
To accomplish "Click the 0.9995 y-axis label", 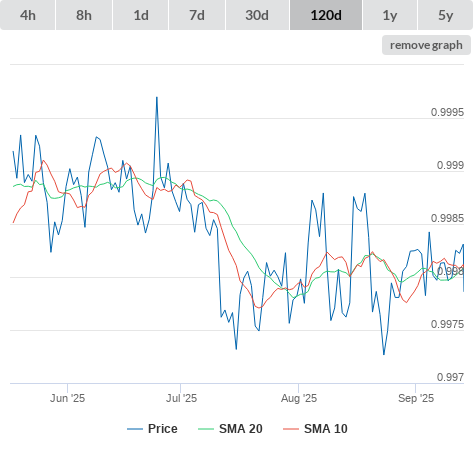I will (x=447, y=112).
